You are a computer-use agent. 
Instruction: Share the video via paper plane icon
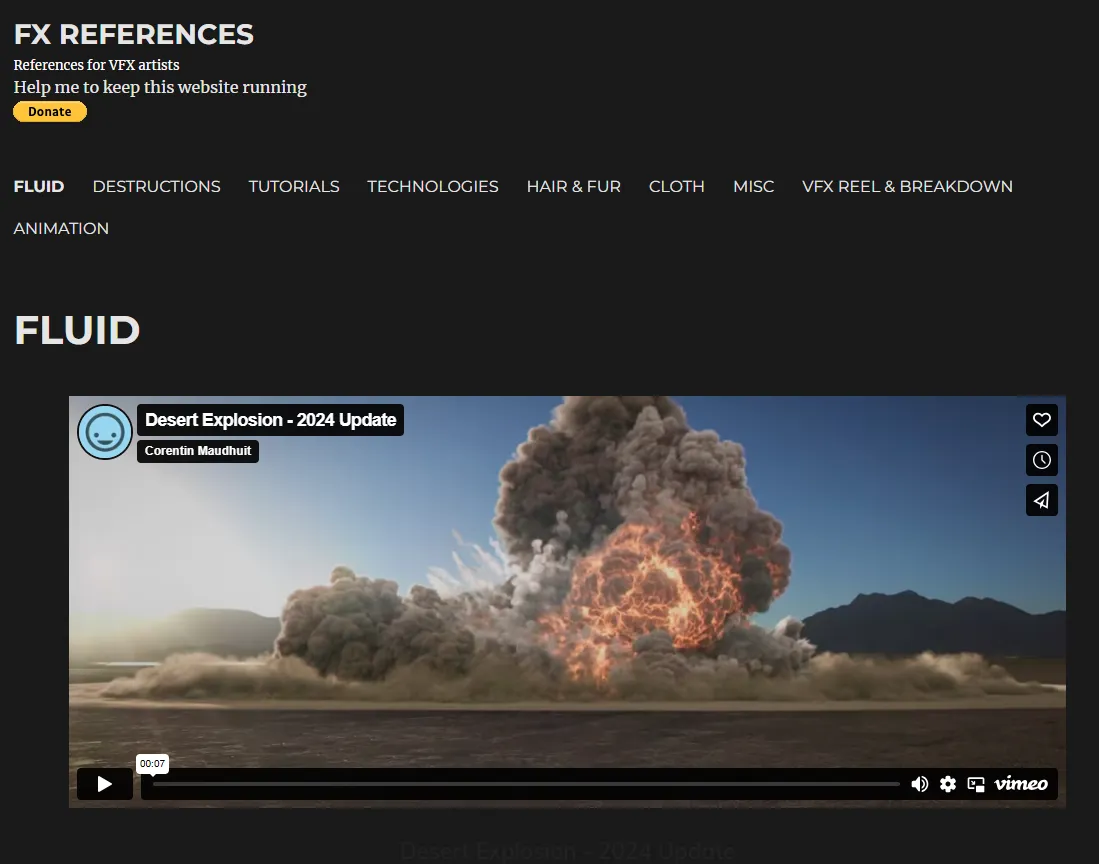click(1041, 500)
